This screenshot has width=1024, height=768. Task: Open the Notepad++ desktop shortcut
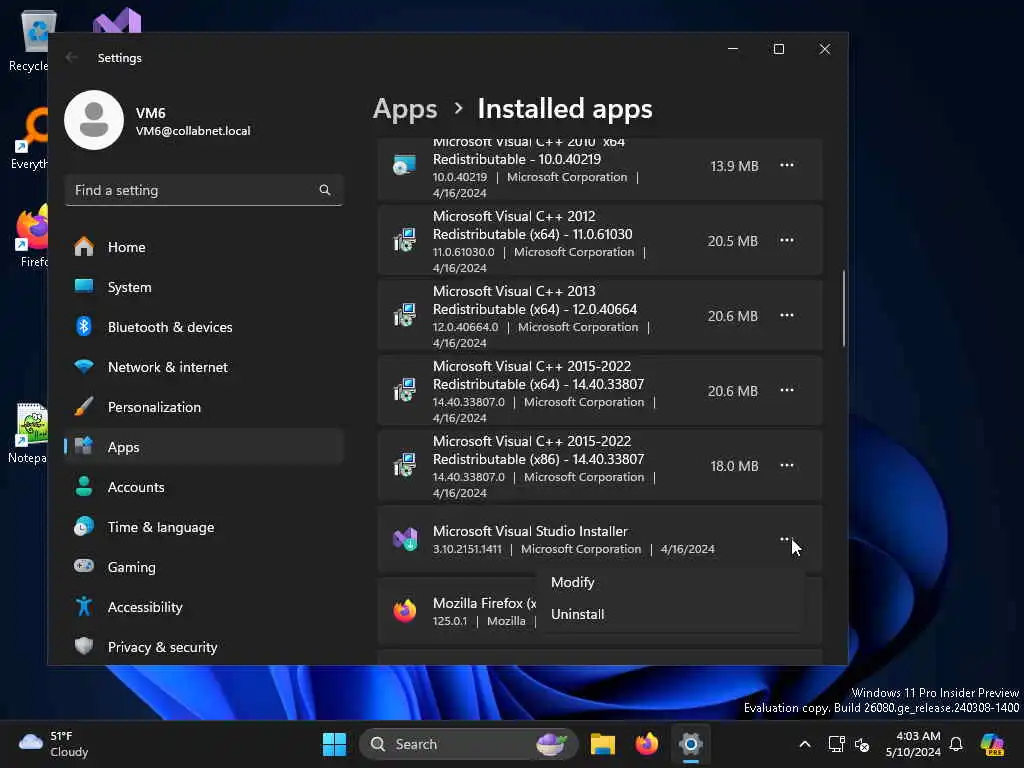tap(29, 434)
